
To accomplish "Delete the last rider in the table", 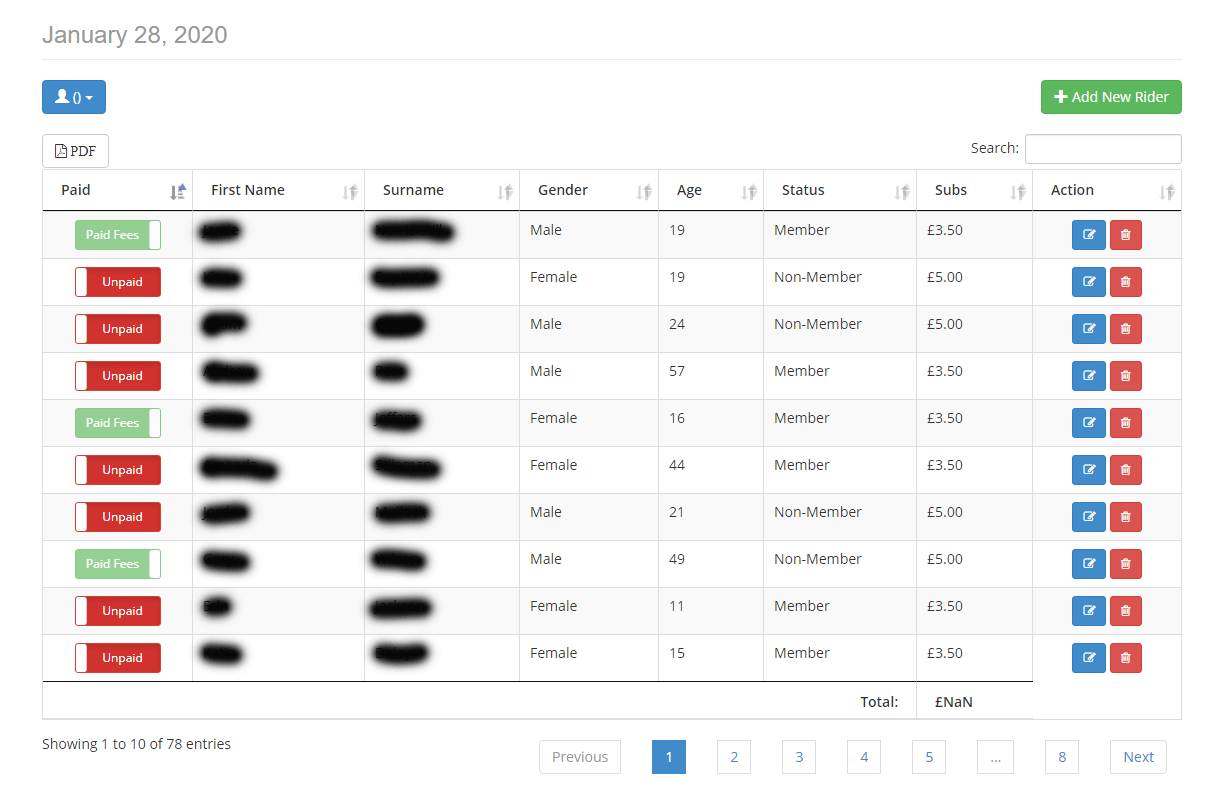I will tap(1125, 657).
